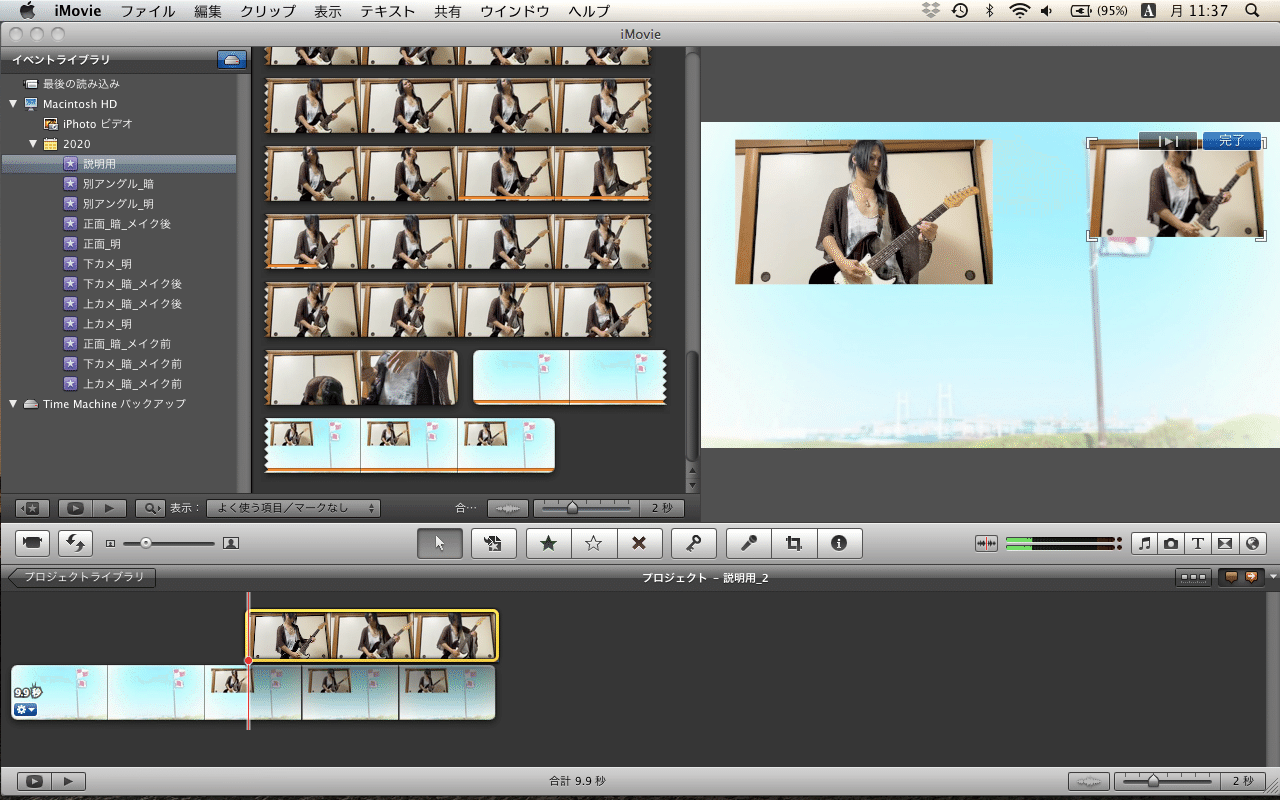Viewport: 1280px width, 800px height.
Task: Play project full-screen in project footer
Action: pyautogui.click(x=34, y=781)
